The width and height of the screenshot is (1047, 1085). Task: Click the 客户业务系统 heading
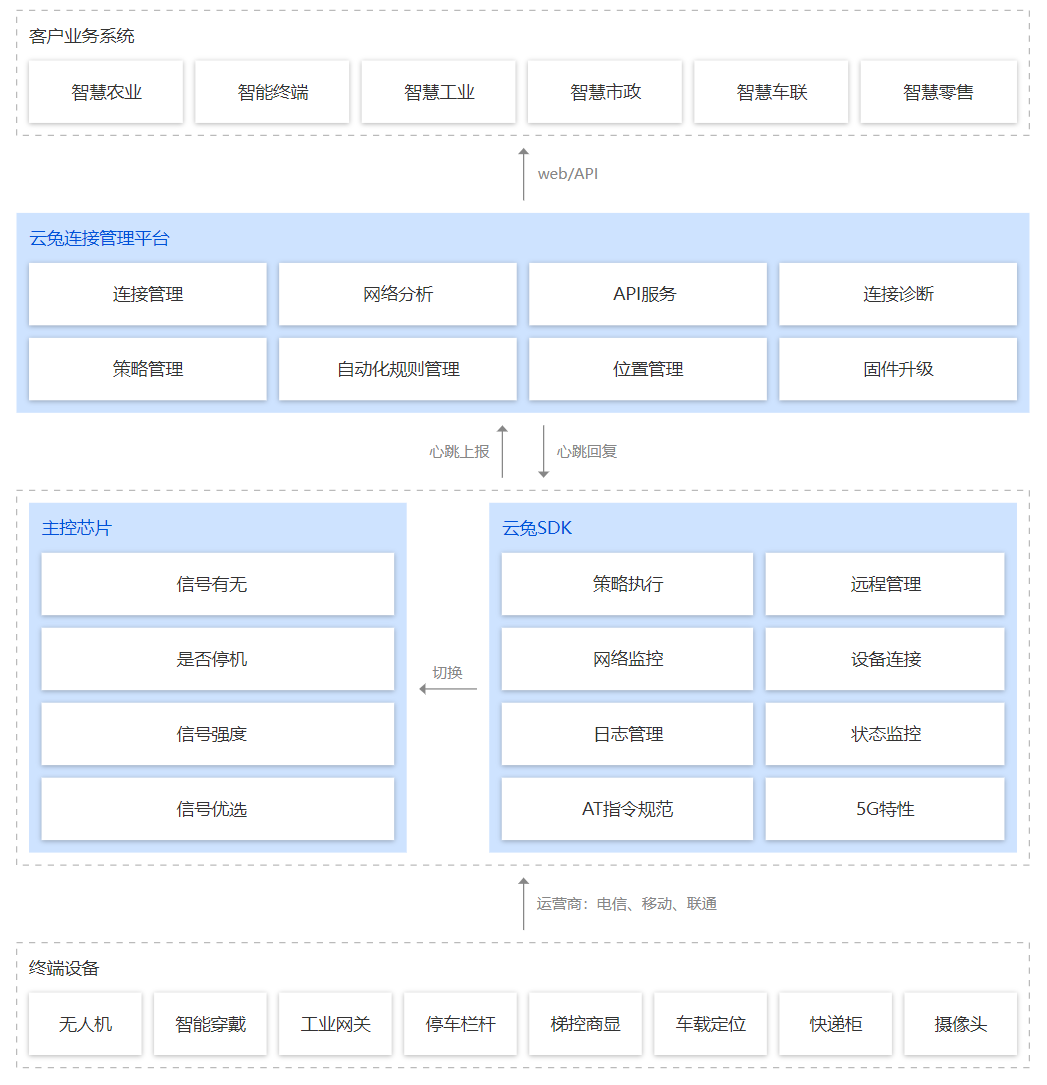click(x=82, y=36)
